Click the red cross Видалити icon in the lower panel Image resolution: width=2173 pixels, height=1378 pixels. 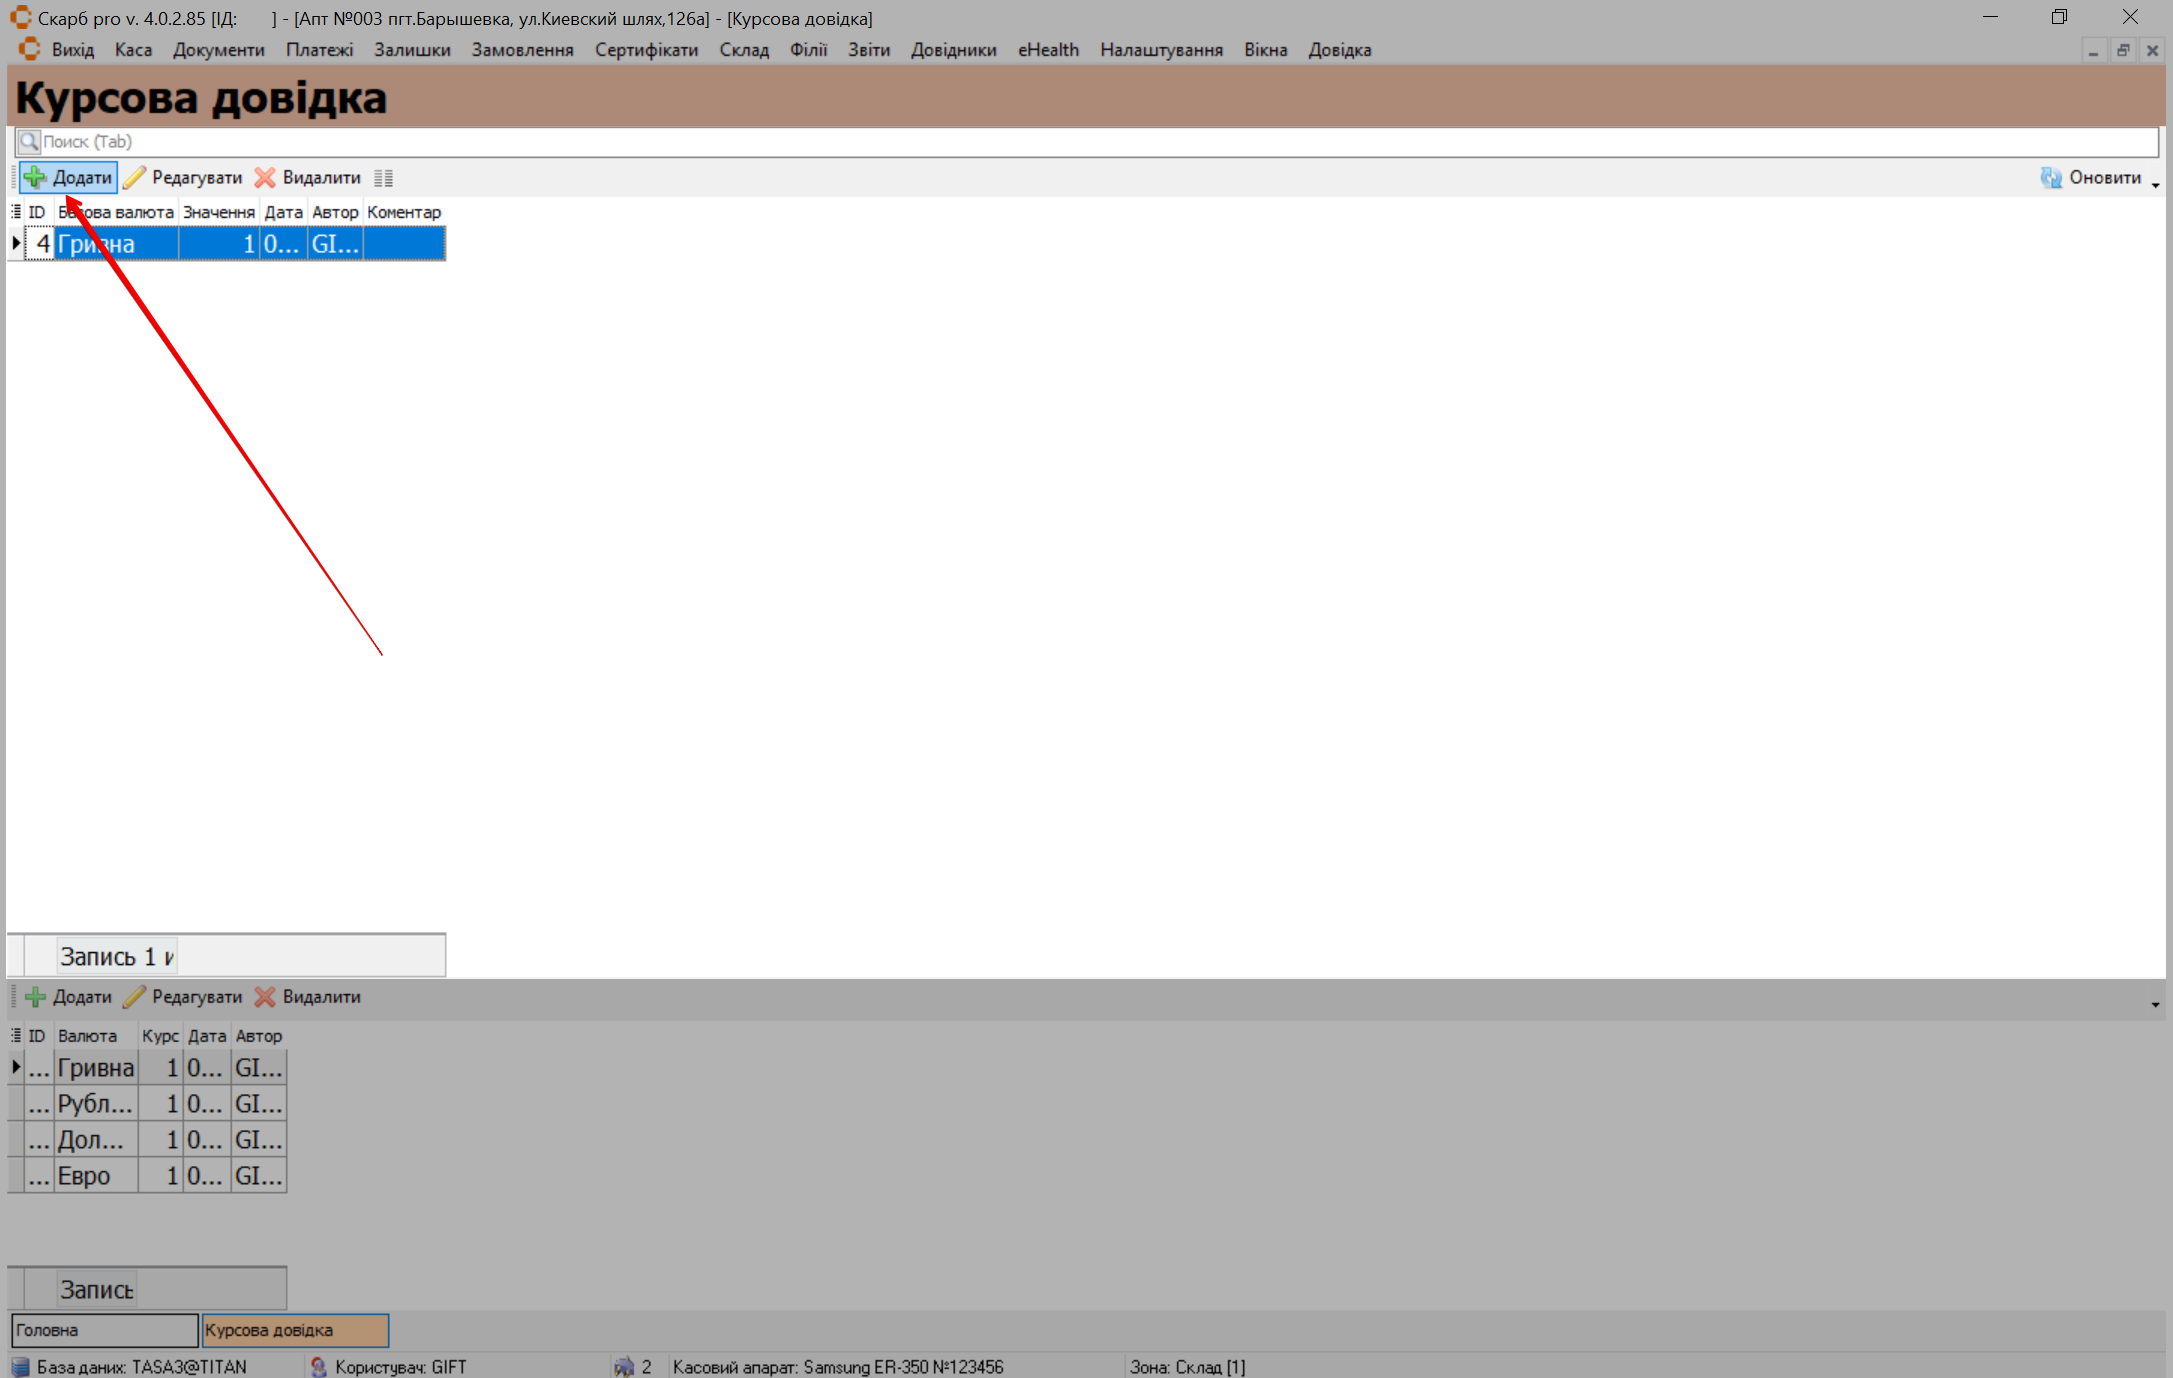(x=265, y=997)
